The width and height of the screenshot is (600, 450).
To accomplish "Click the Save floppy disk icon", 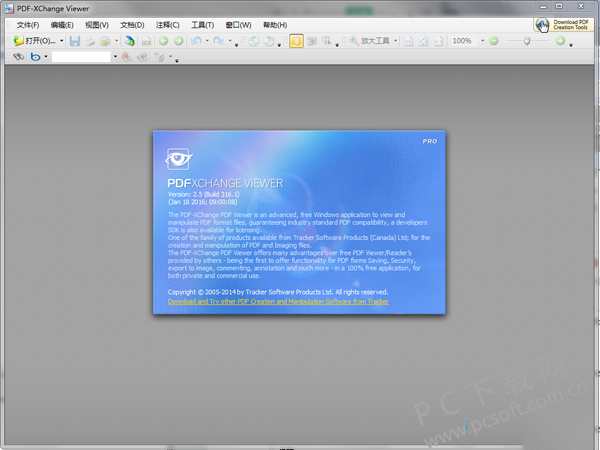I will click(x=75, y=41).
